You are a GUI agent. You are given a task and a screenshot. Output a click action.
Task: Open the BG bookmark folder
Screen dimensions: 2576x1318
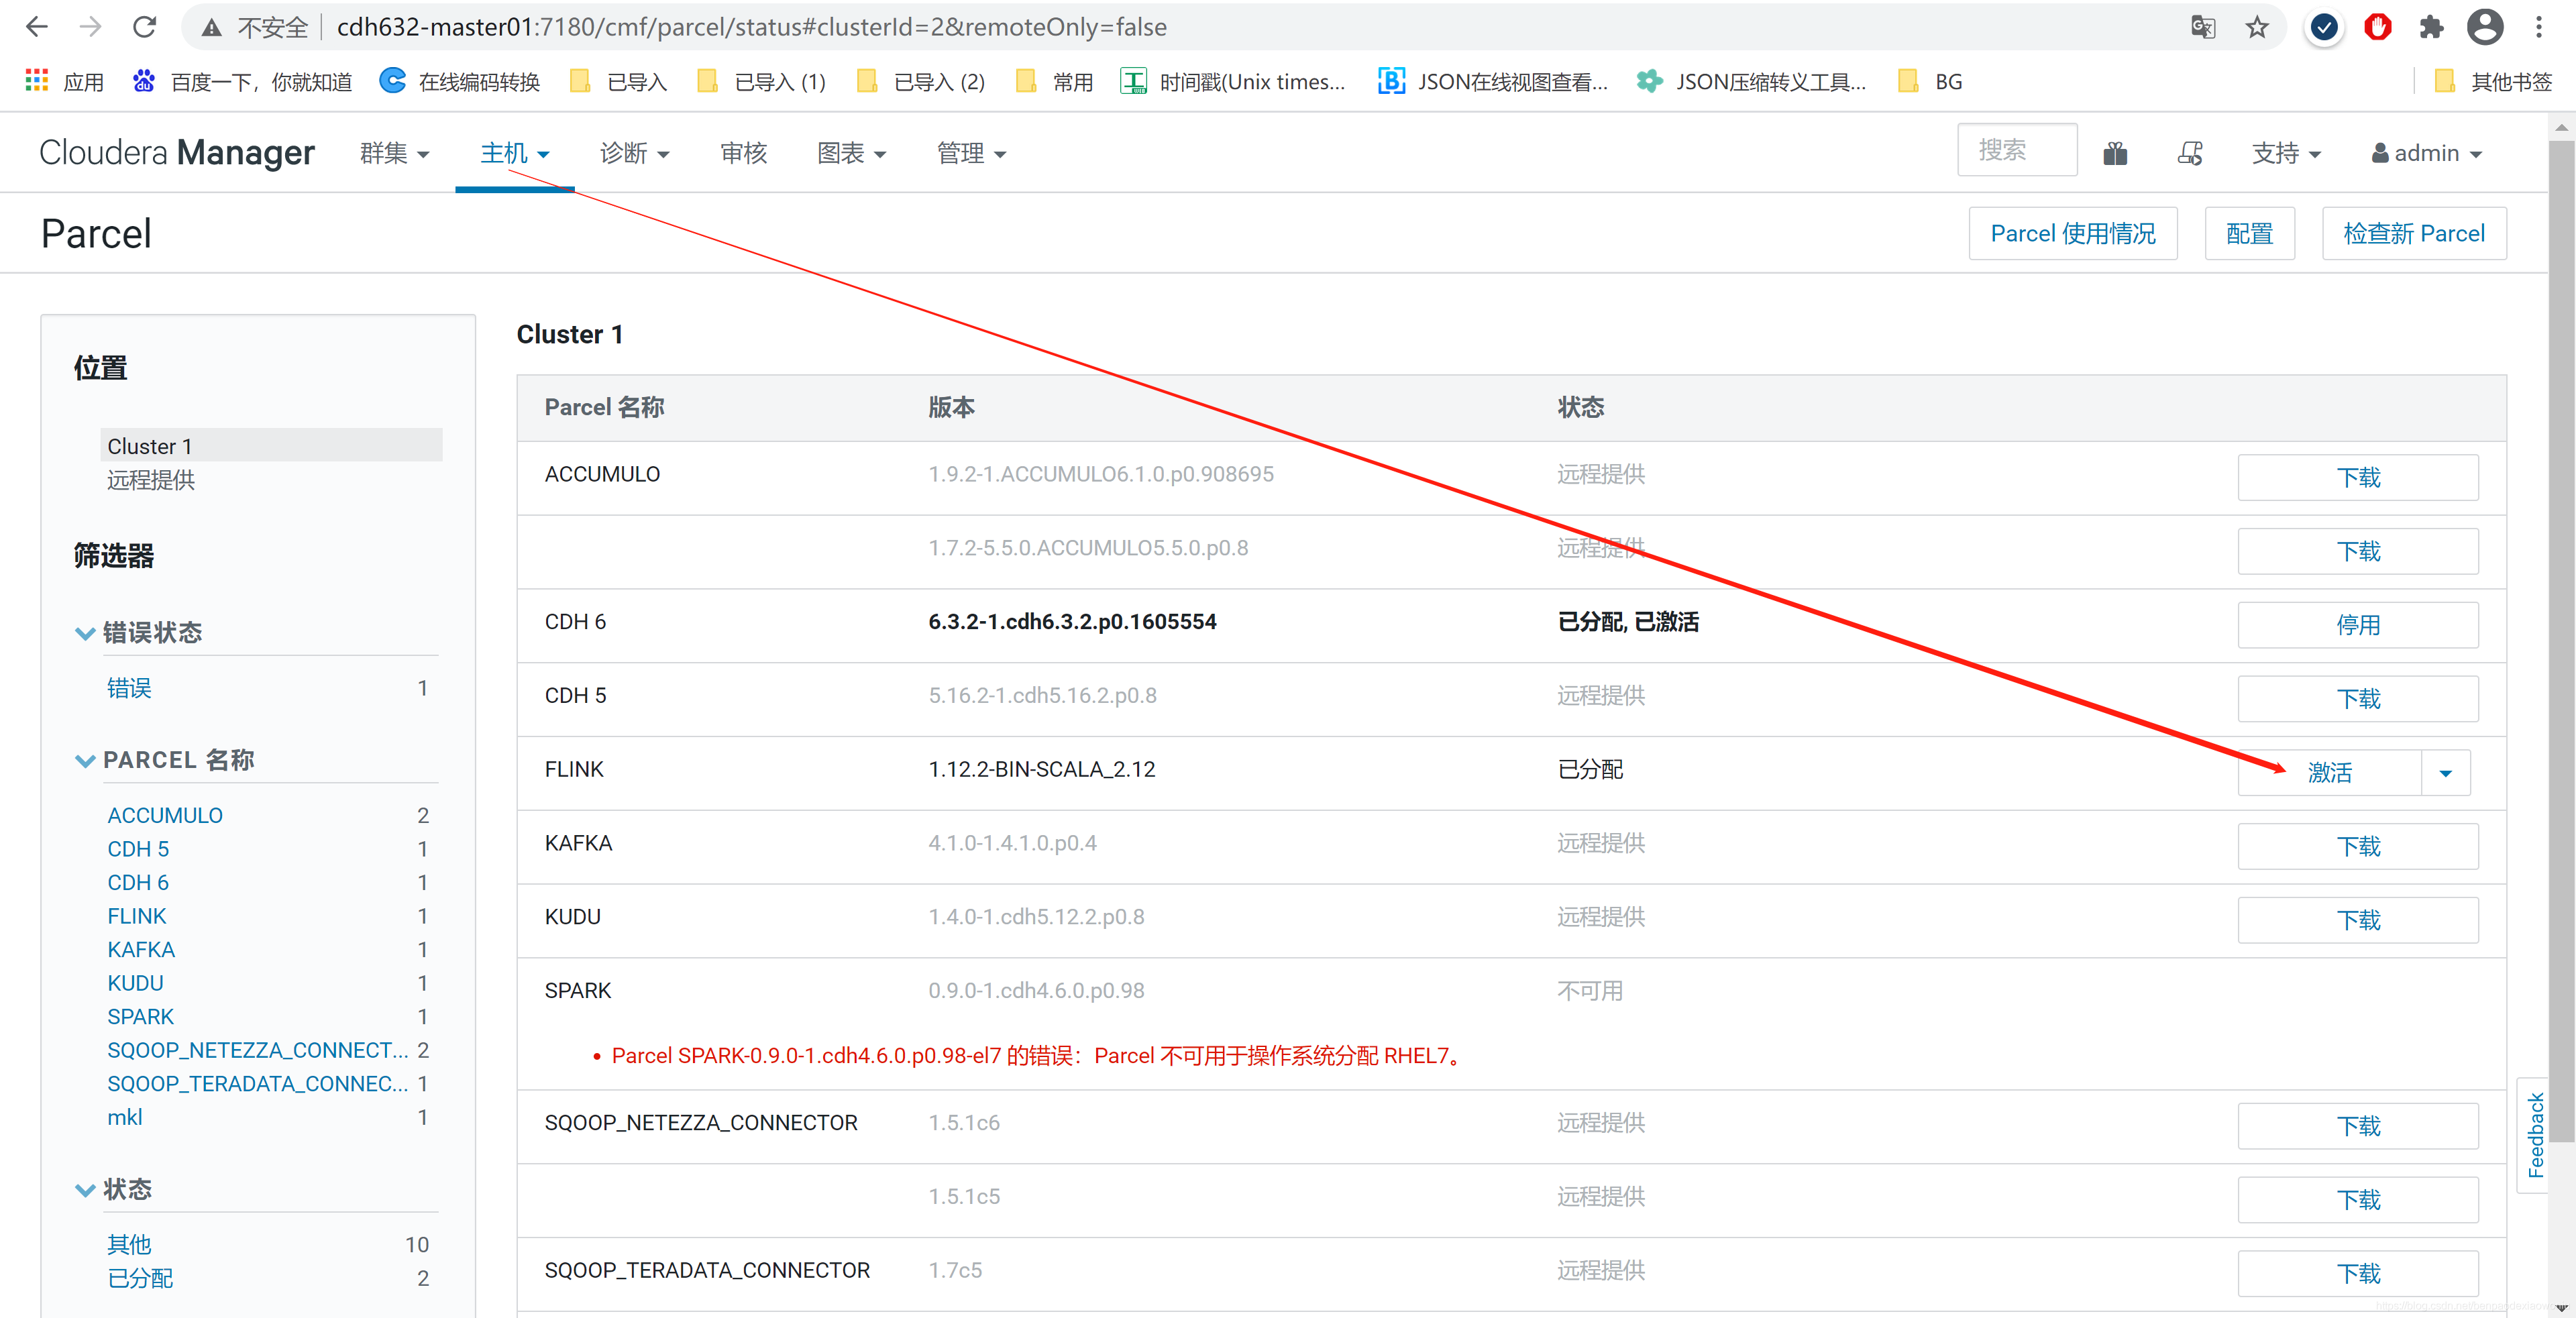click(x=1930, y=81)
